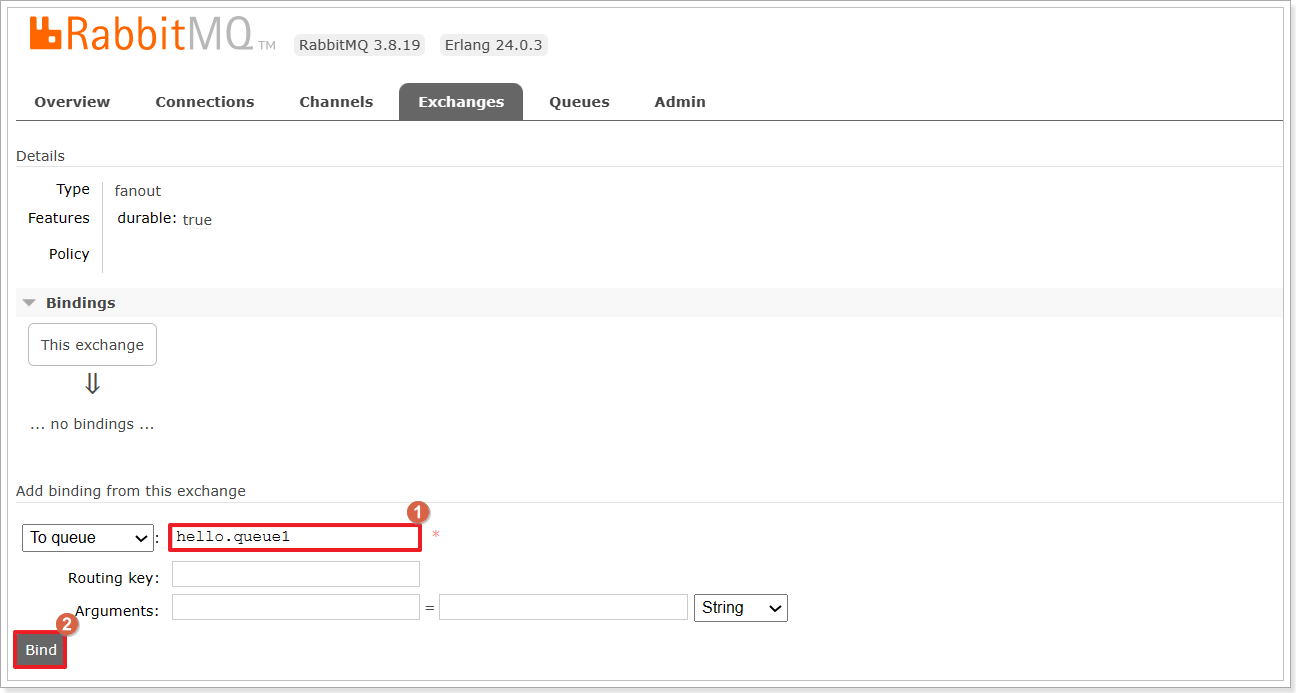1296x693 pixels.
Task: Open the Overview tab
Action: pyautogui.click(x=72, y=102)
